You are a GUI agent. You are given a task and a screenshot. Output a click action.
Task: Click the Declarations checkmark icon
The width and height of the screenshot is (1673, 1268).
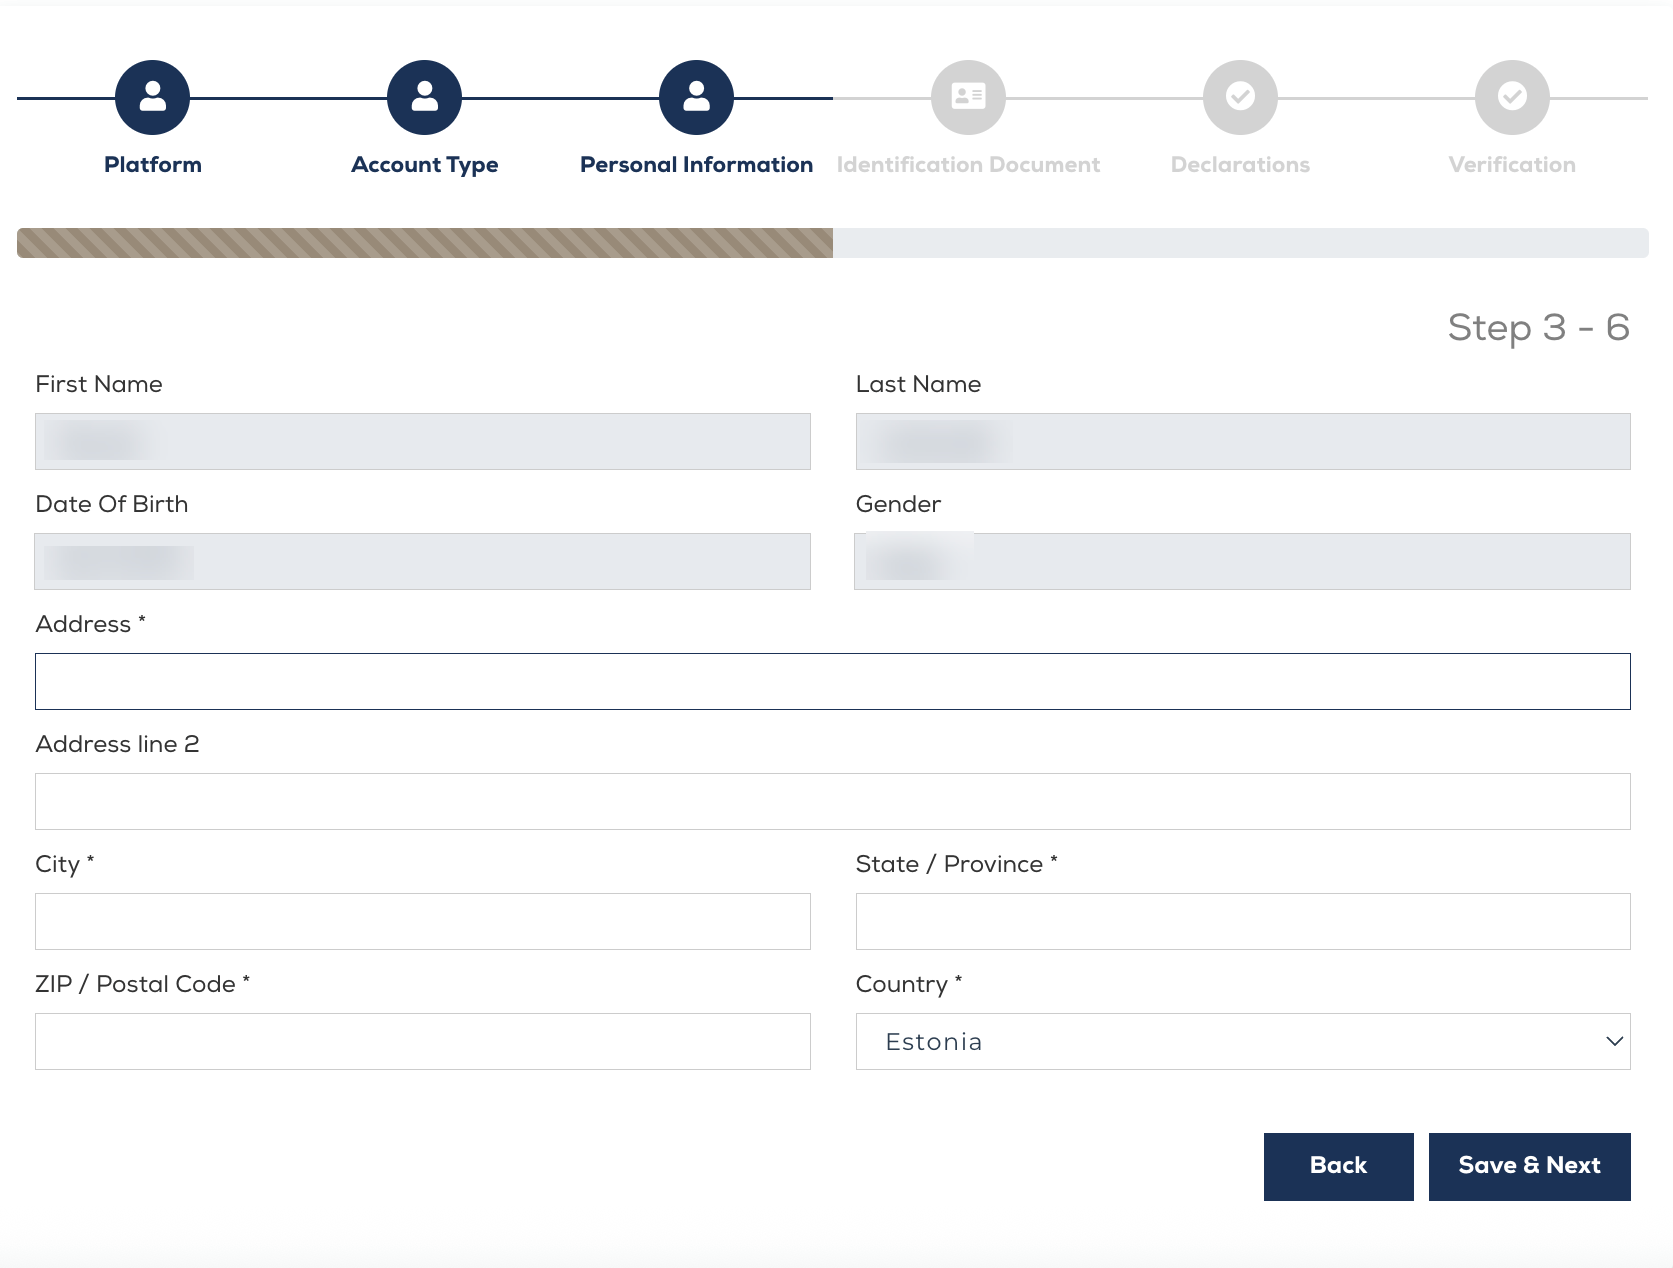[1240, 97]
